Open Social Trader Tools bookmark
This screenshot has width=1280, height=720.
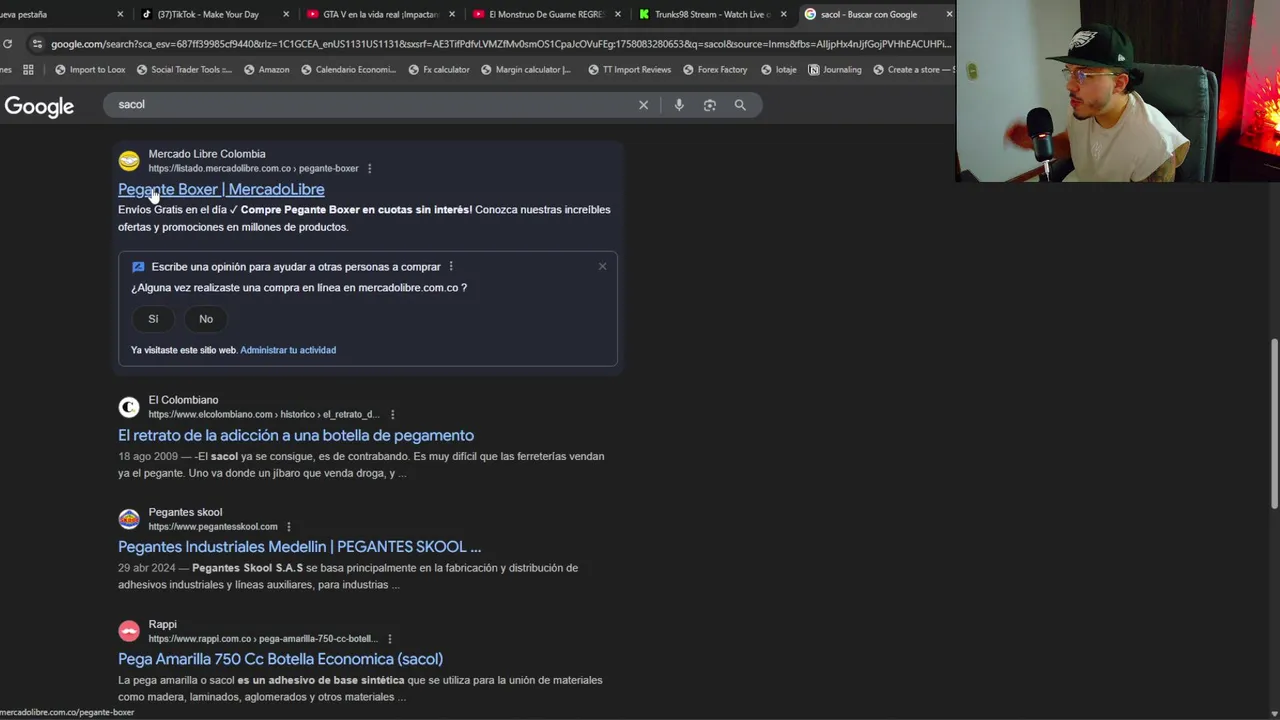coord(184,69)
